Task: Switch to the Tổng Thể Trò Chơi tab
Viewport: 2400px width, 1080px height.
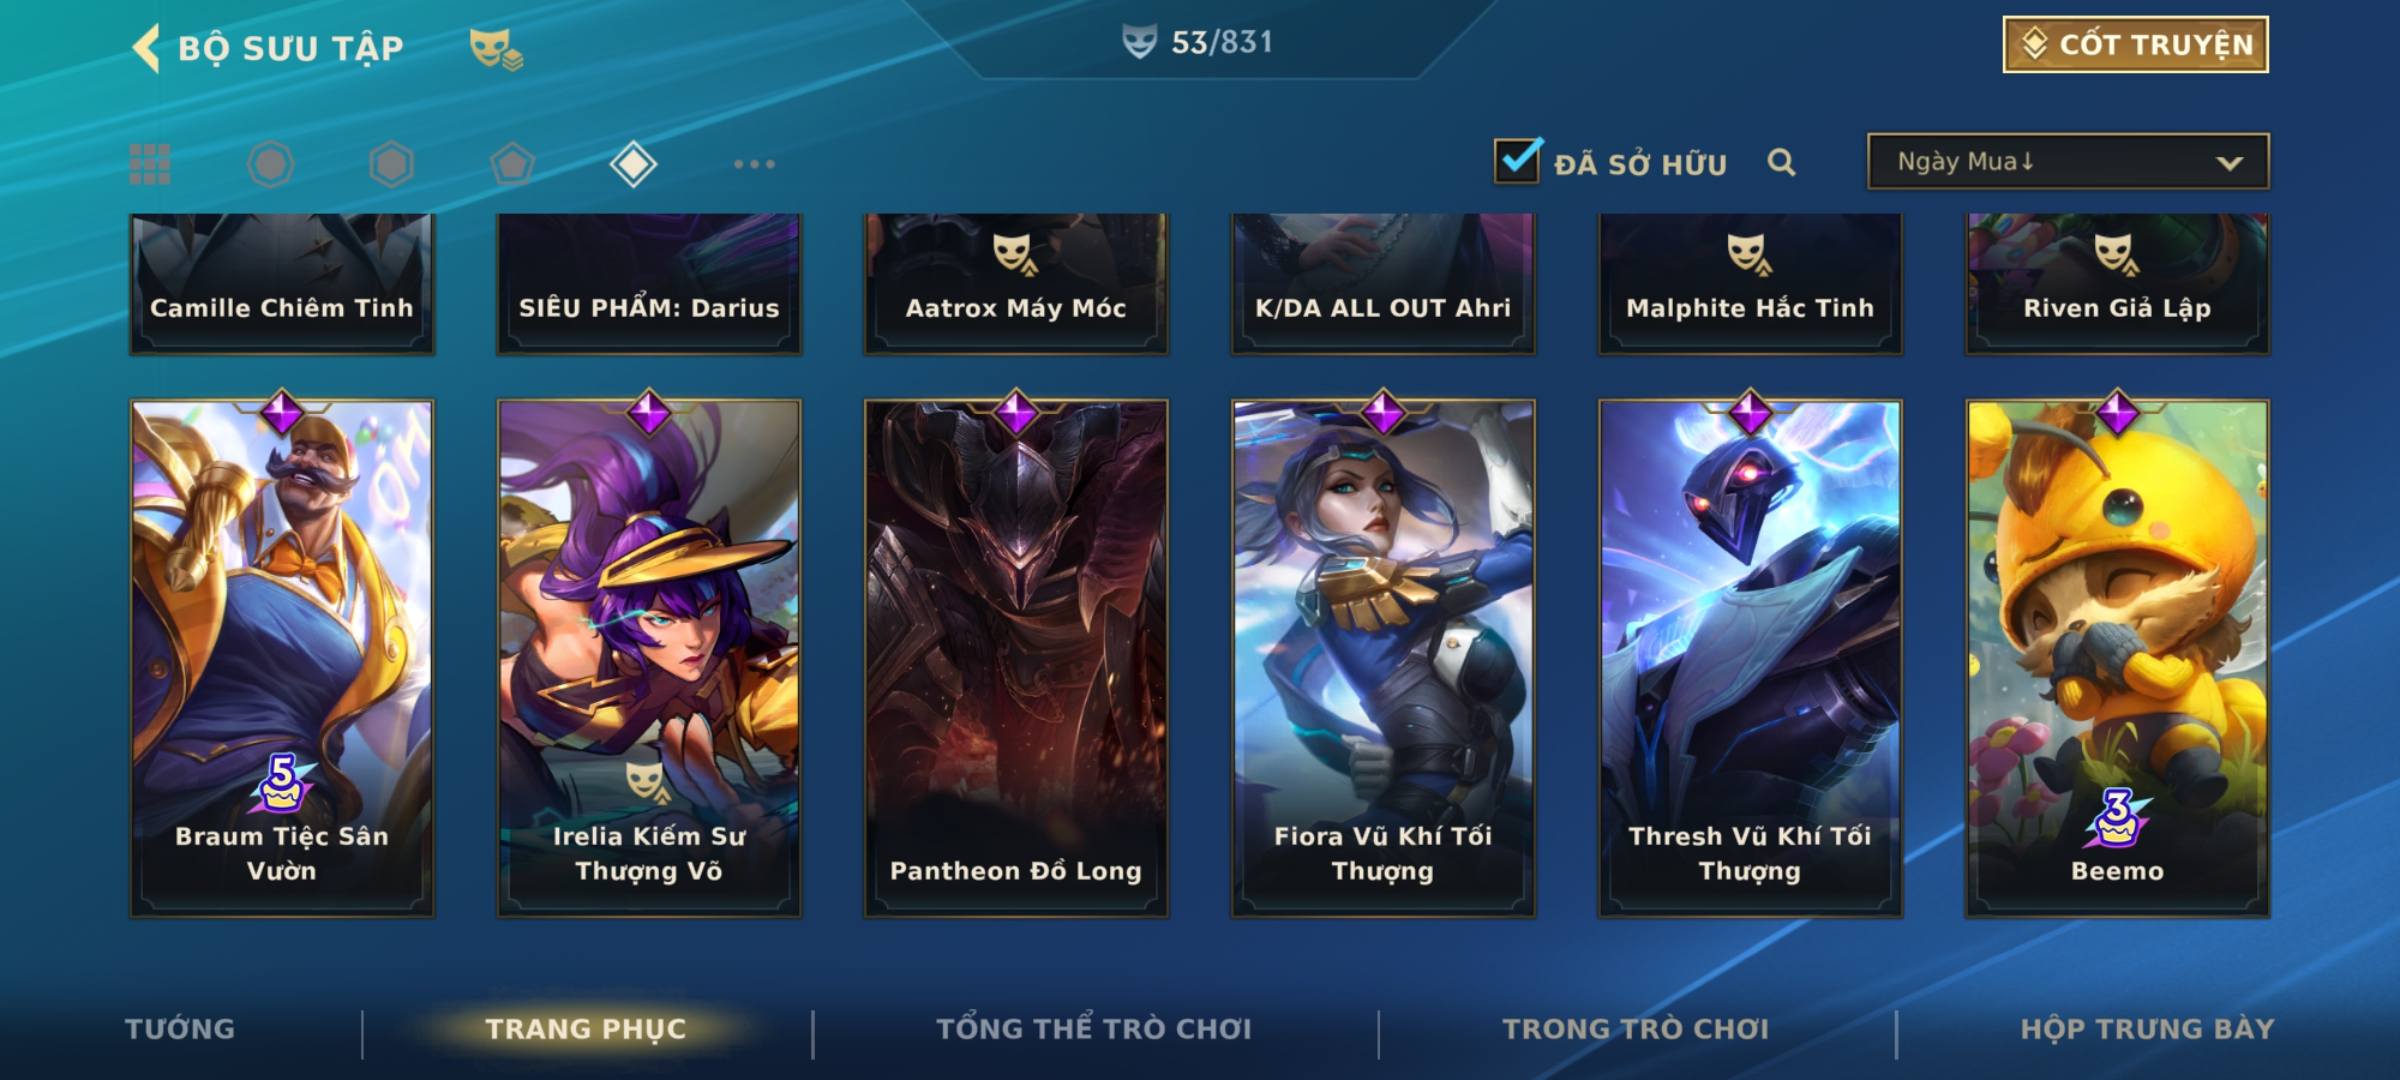Action: pos(1094,1029)
